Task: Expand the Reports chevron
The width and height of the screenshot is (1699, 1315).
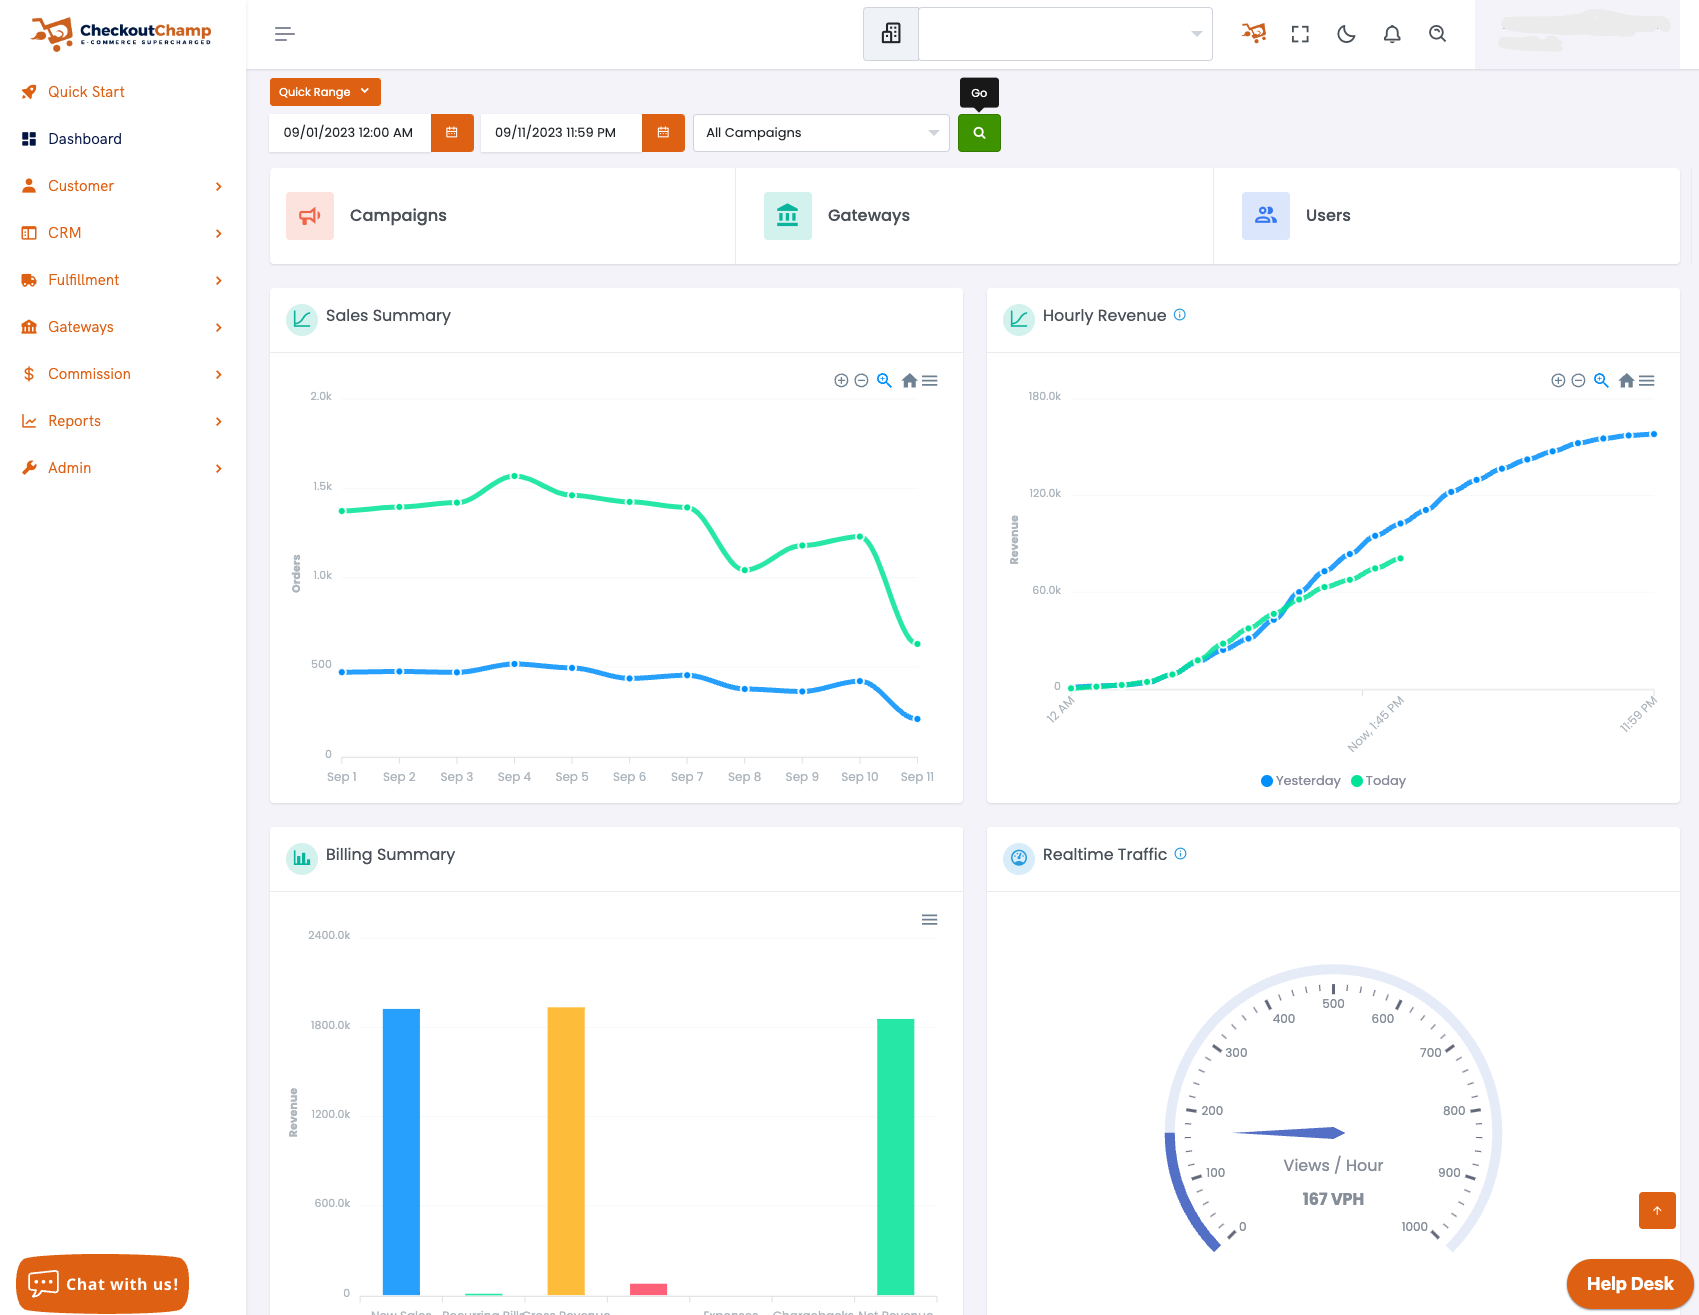Action: click(x=218, y=422)
